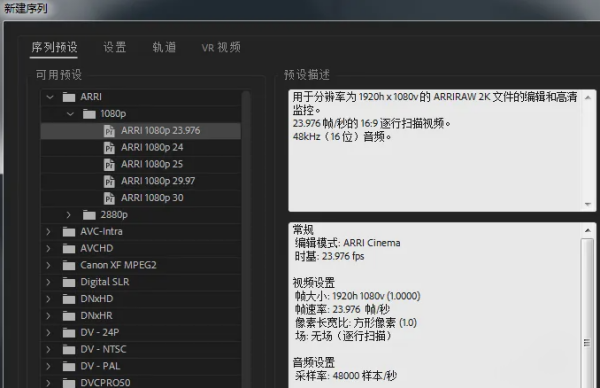Click the 帧大小: 1920h 1080v text
The image size is (600, 388).
coord(357,296)
